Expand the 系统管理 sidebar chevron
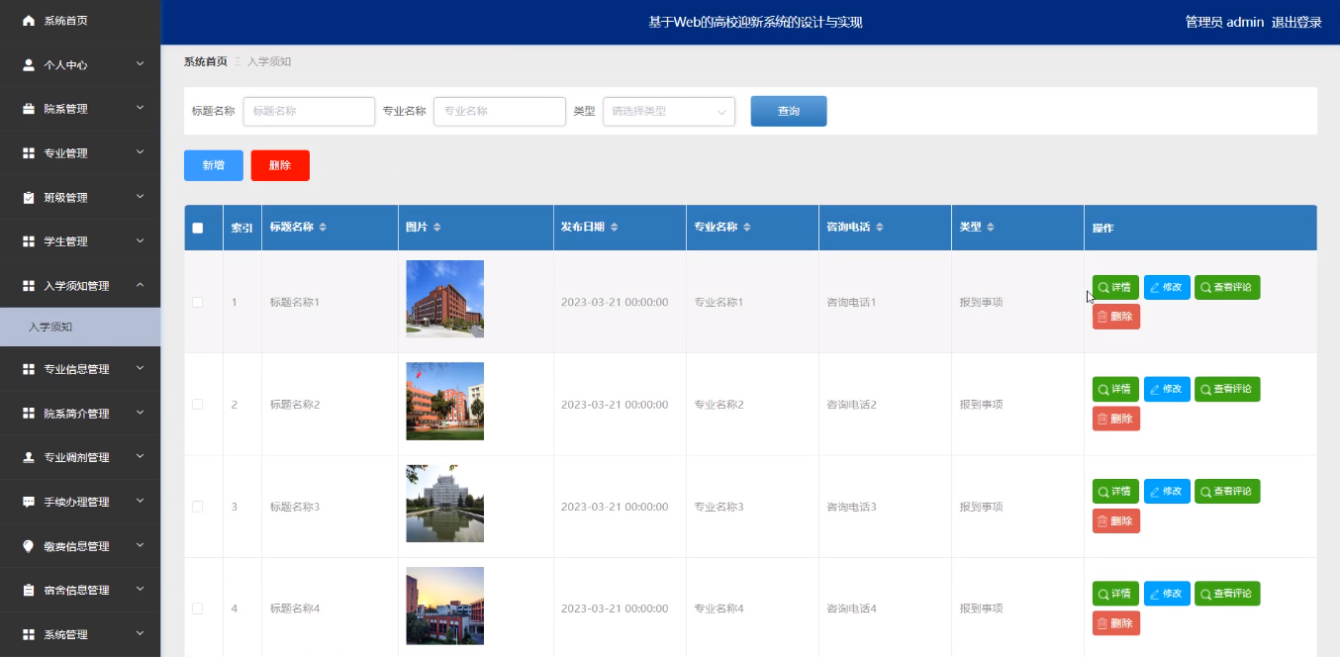The image size is (1340, 657). pos(140,633)
